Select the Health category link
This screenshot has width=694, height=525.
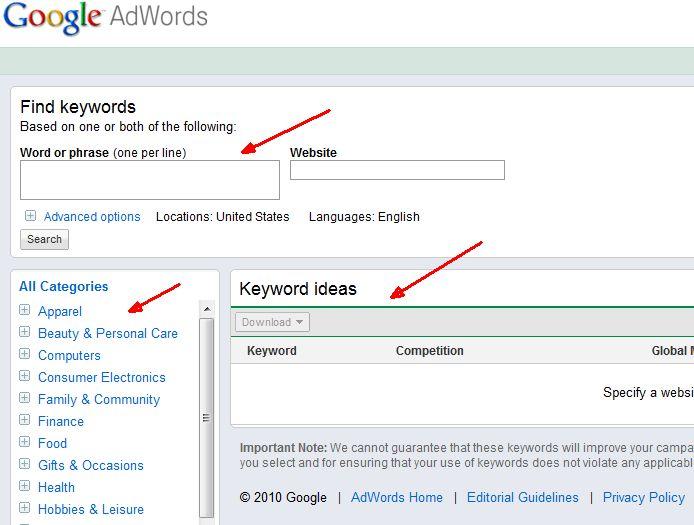56,487
